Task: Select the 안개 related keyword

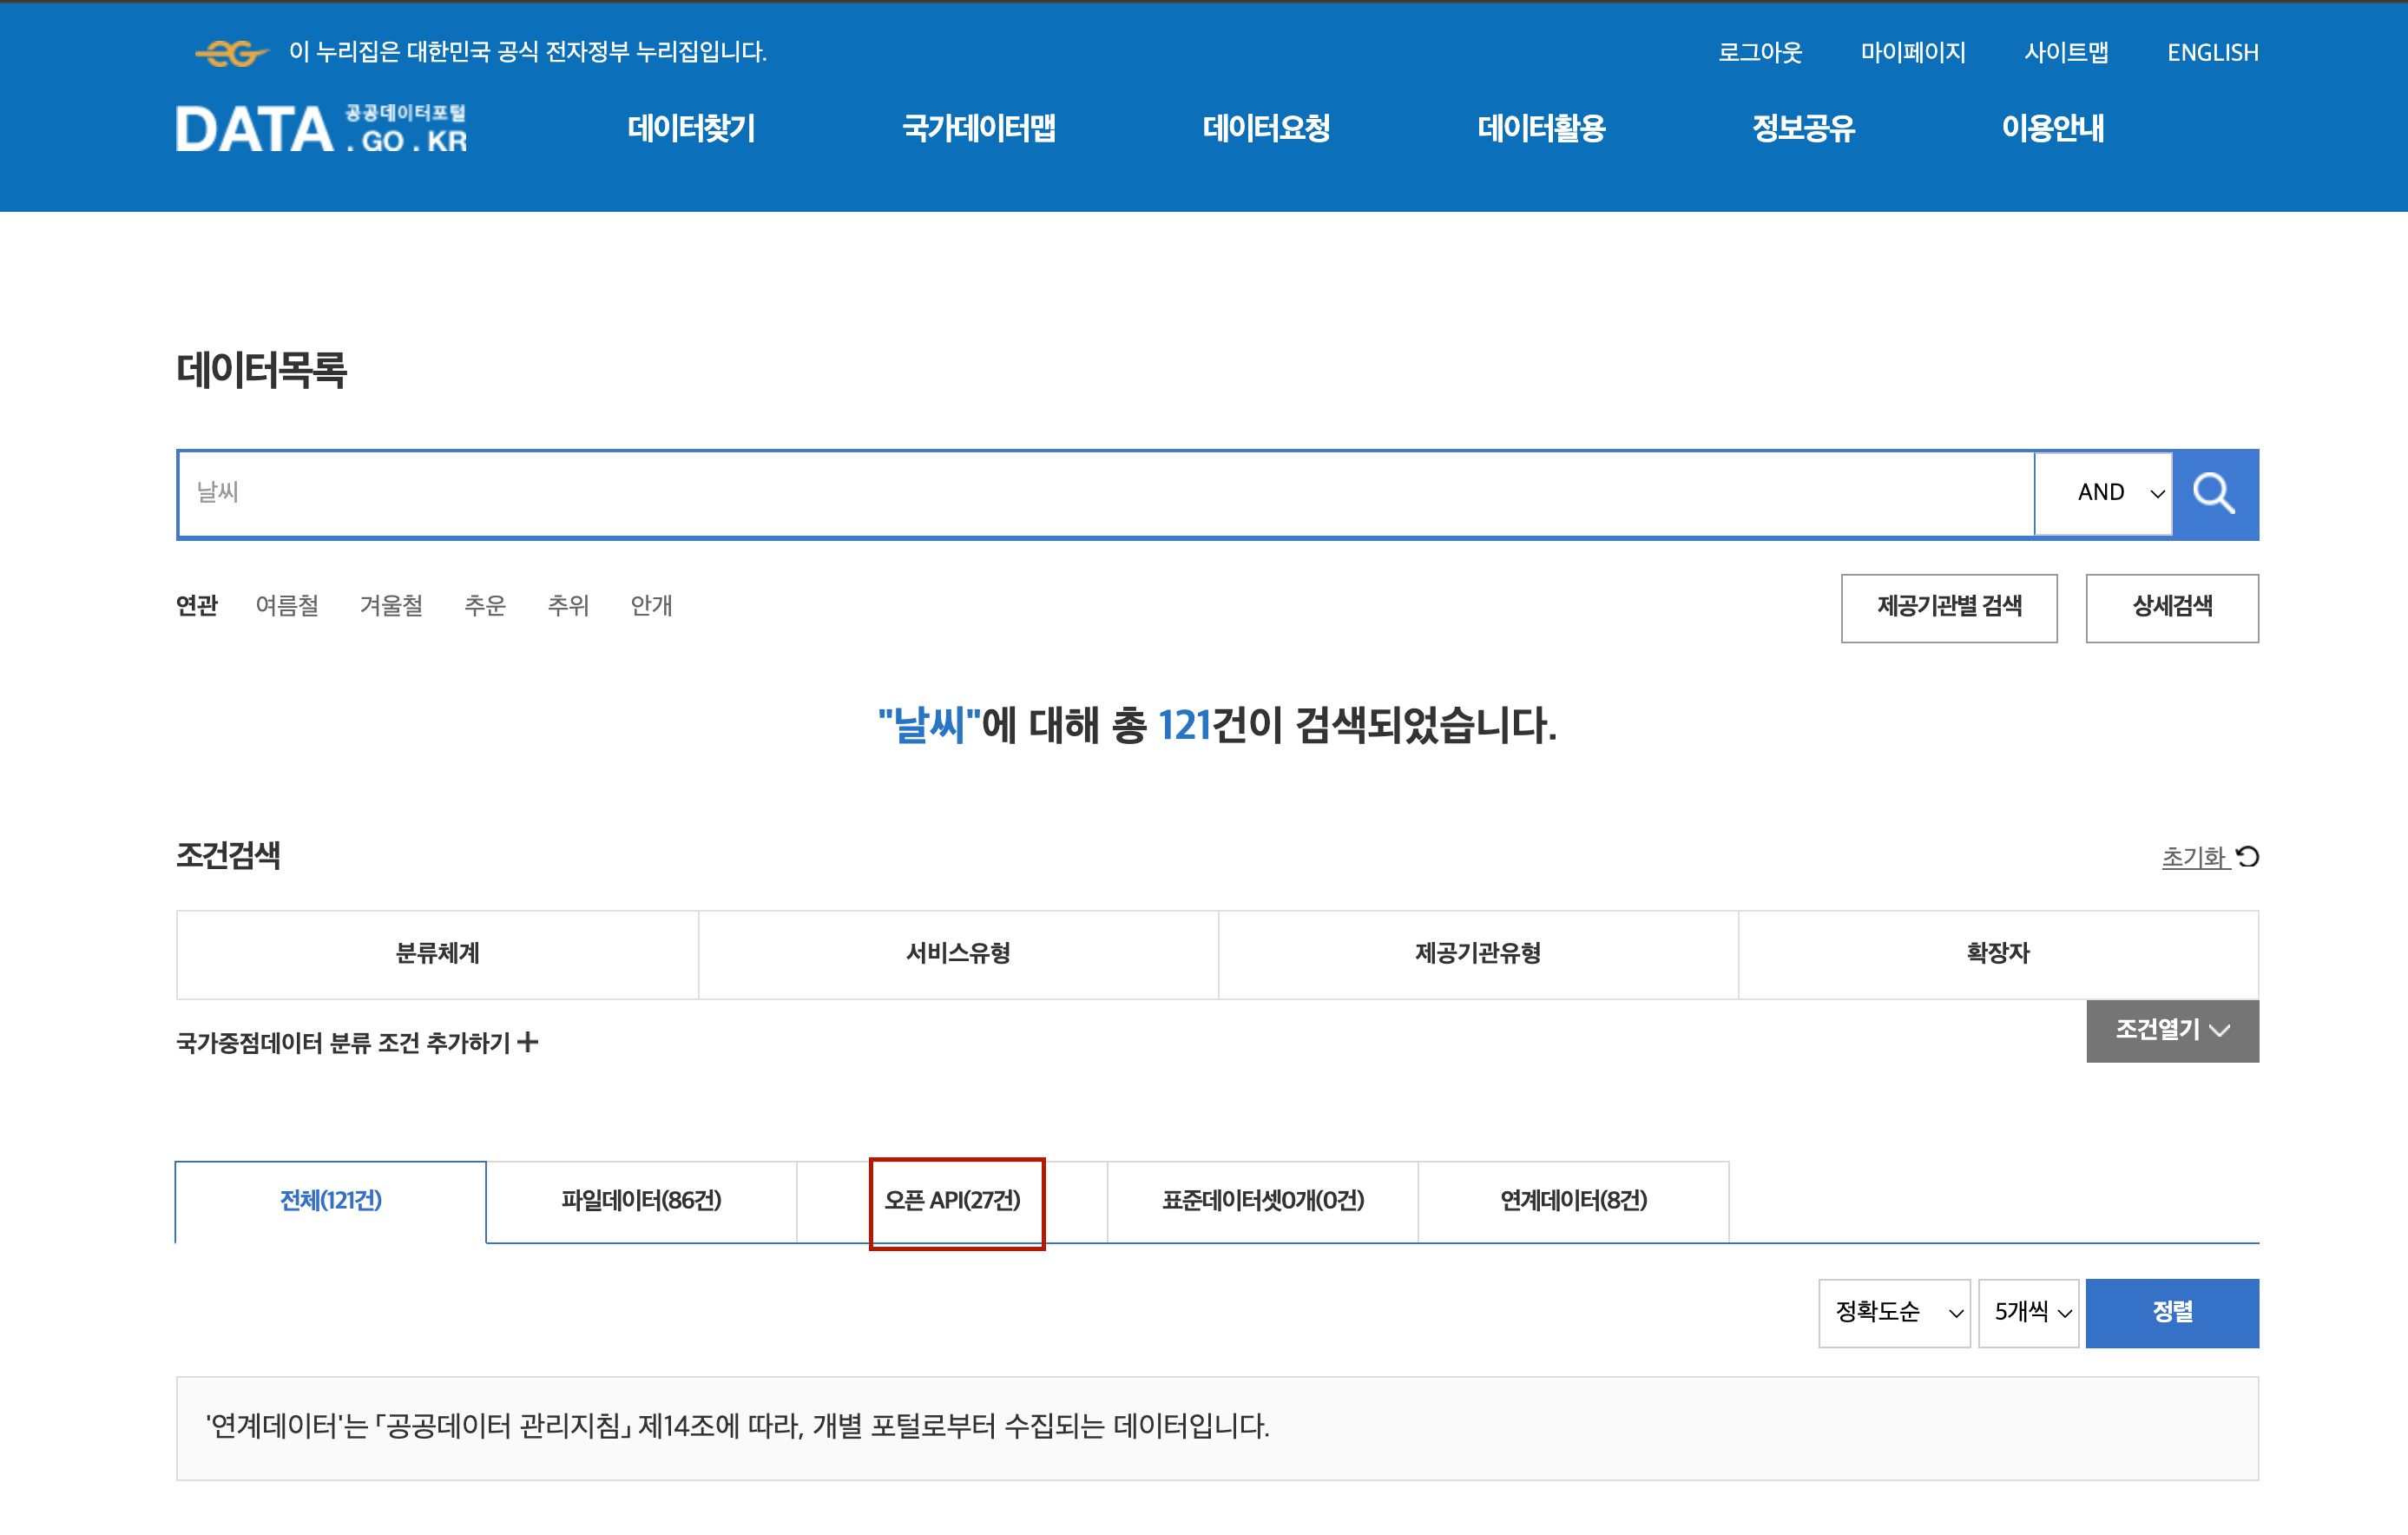Action: (x=651, y=606)
